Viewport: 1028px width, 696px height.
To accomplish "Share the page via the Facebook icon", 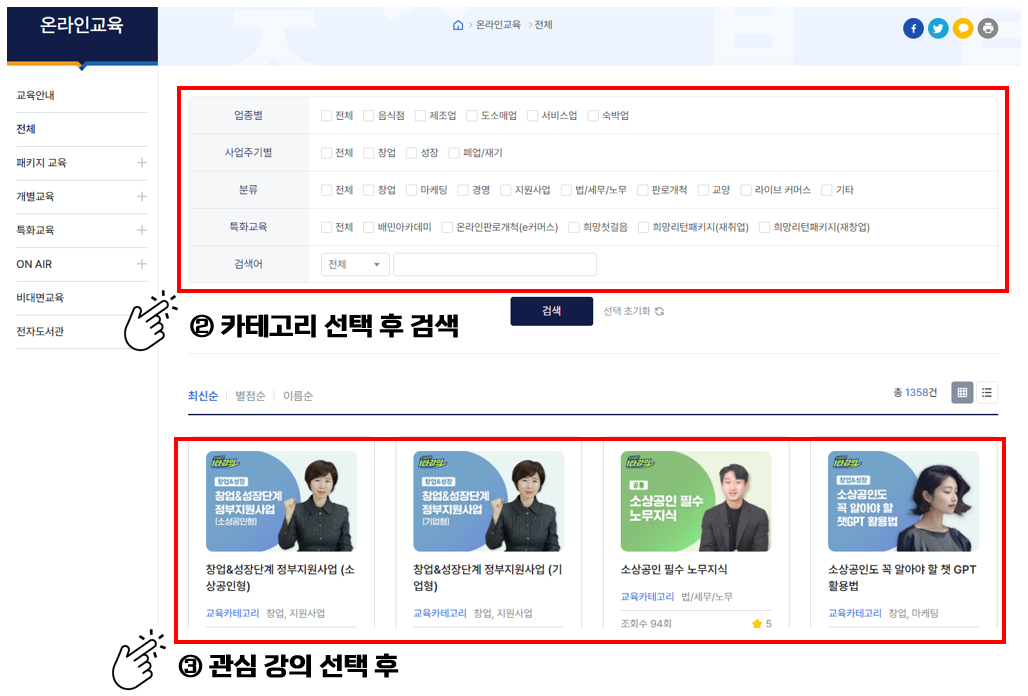I will point(913,28).
